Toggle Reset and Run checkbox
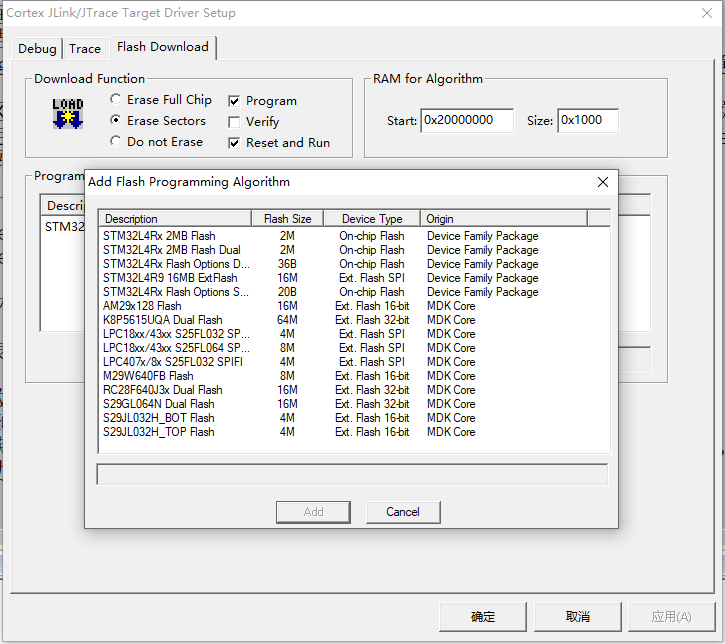Viewport: 725px width, 644px height. point(279,143)
